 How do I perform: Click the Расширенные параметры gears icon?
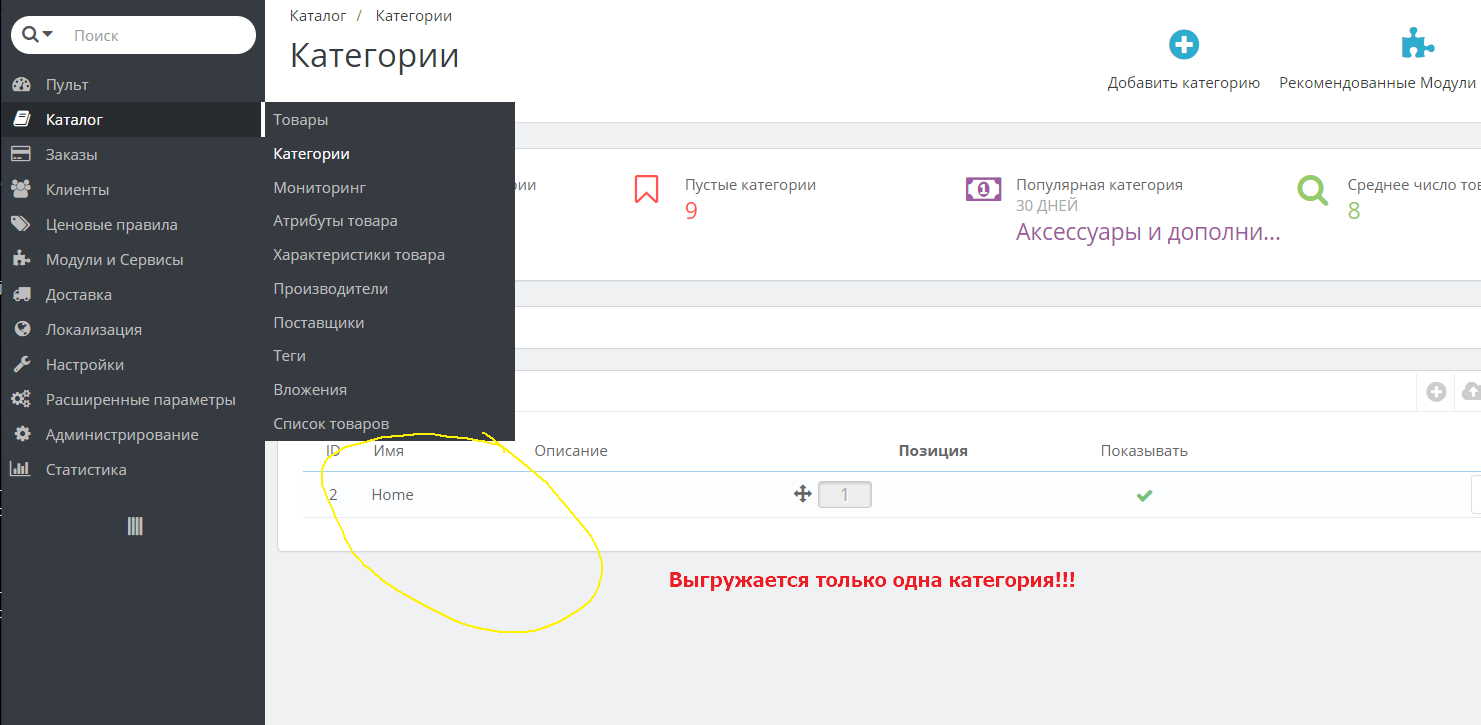[x=21, y=399]
